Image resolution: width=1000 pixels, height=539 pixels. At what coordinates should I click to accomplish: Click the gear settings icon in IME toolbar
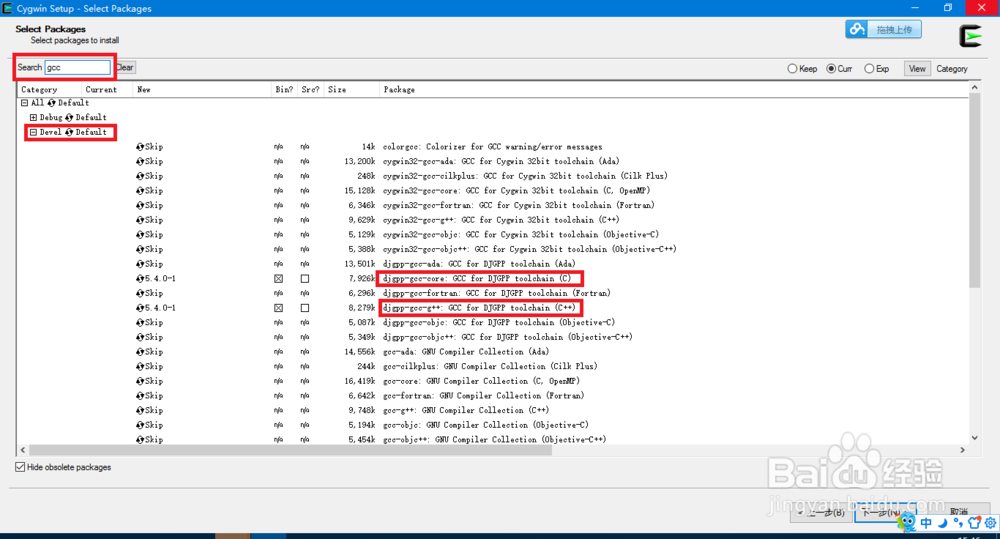pyautogui.click(x=990, y=523)
